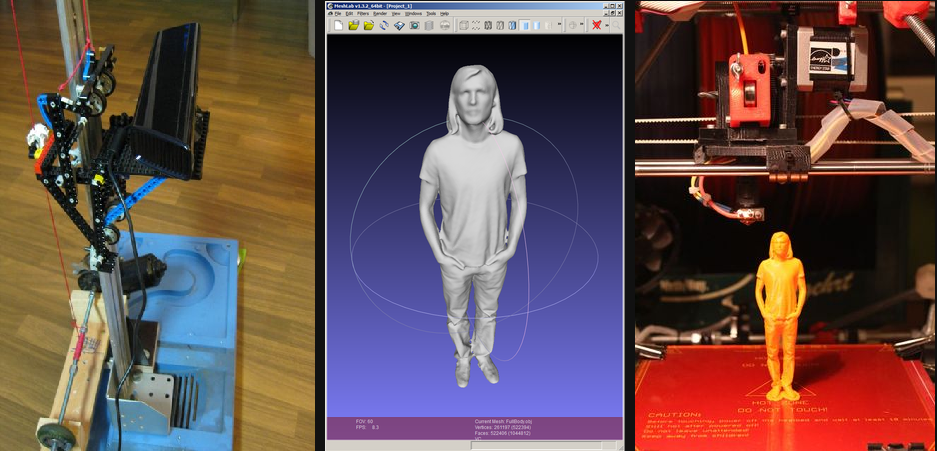
Task: Expand overflow arrow next to red X icon
Action: pyautogui.click(x=607, y=25)
